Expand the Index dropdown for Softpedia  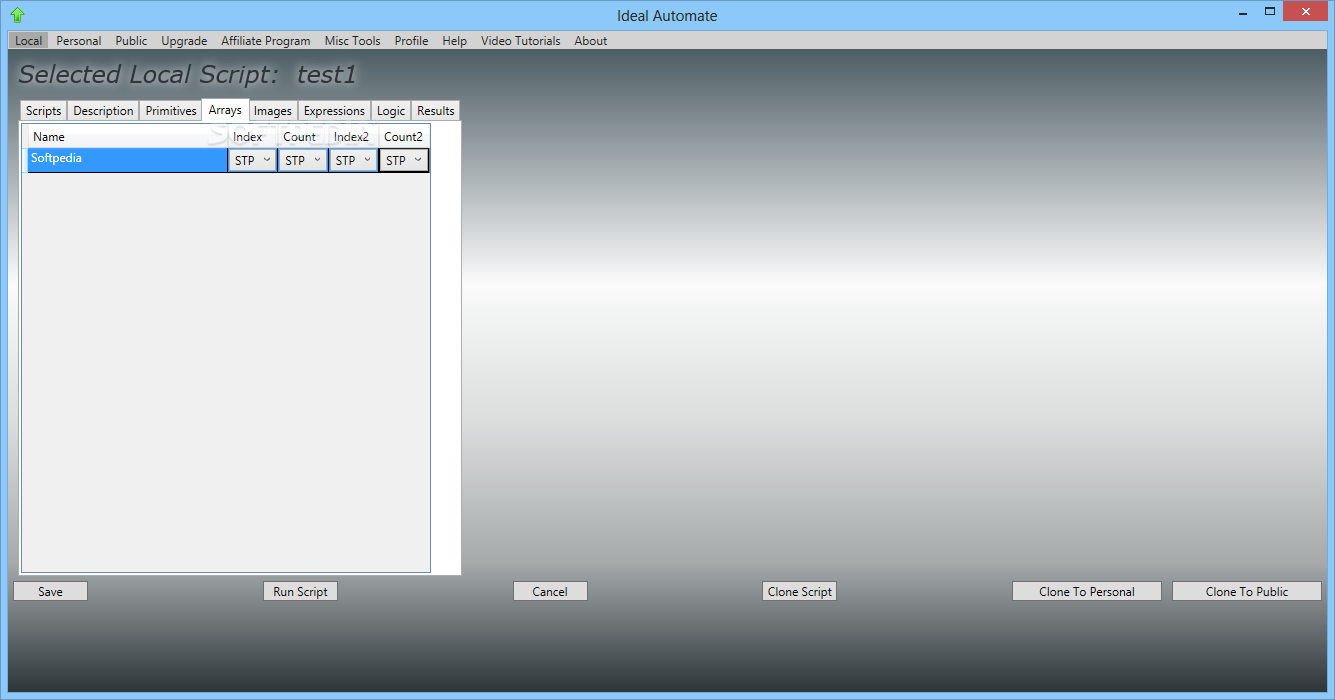coord(253,160)
